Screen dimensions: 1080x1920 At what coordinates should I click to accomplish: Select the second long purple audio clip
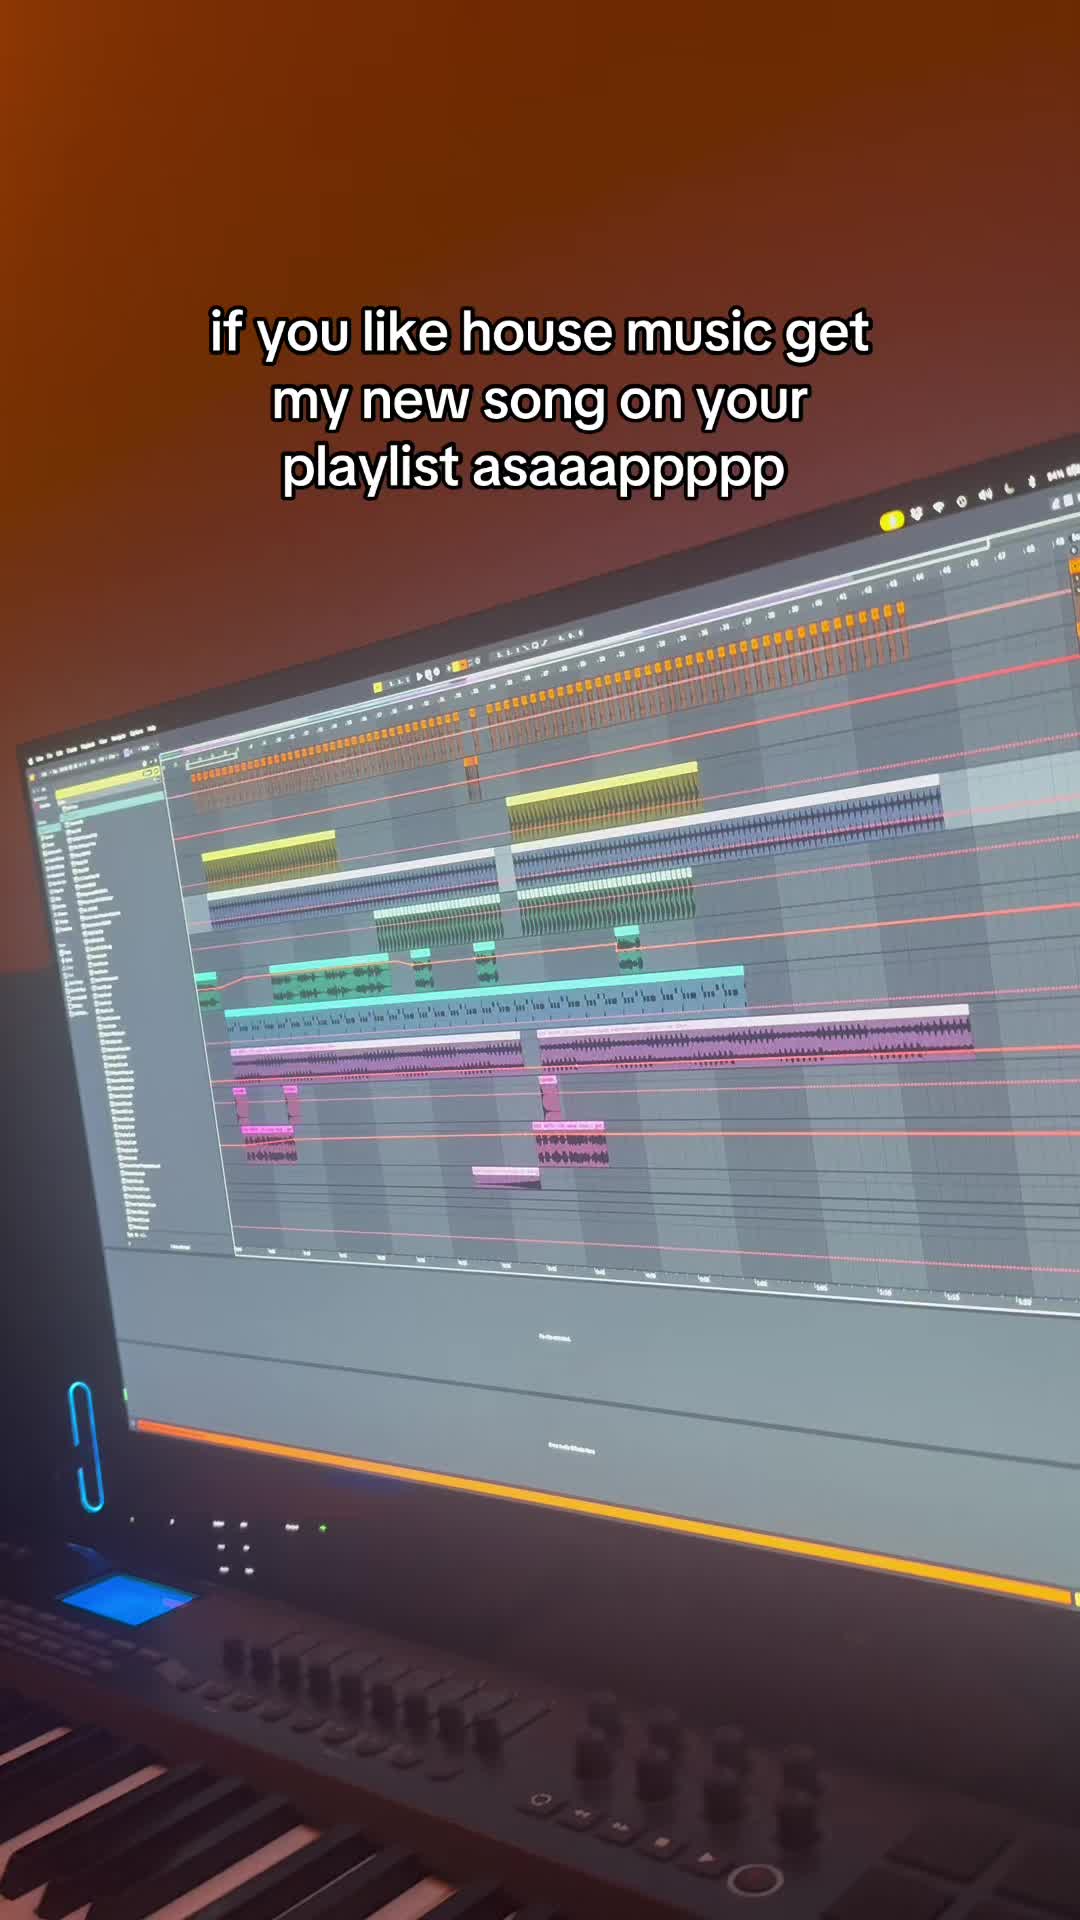coord(755,1040)
